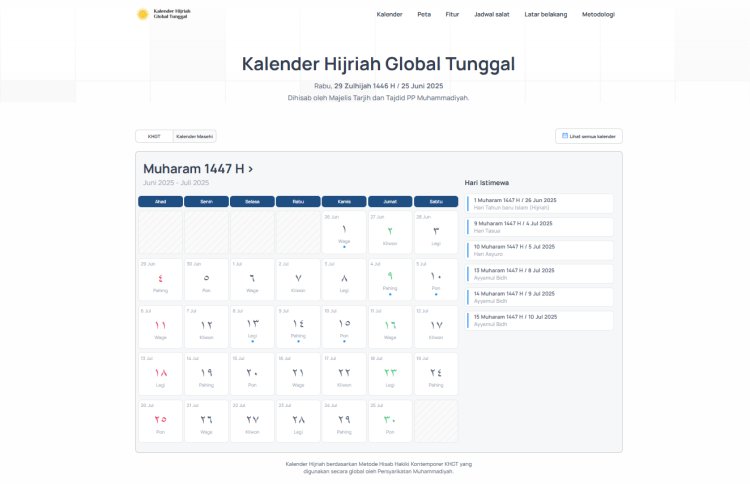The height and width of the screenshot is (484, 750).
Task: Select the 13 Jul day cell
Action: pyautogui.click(x=160, y=374)
